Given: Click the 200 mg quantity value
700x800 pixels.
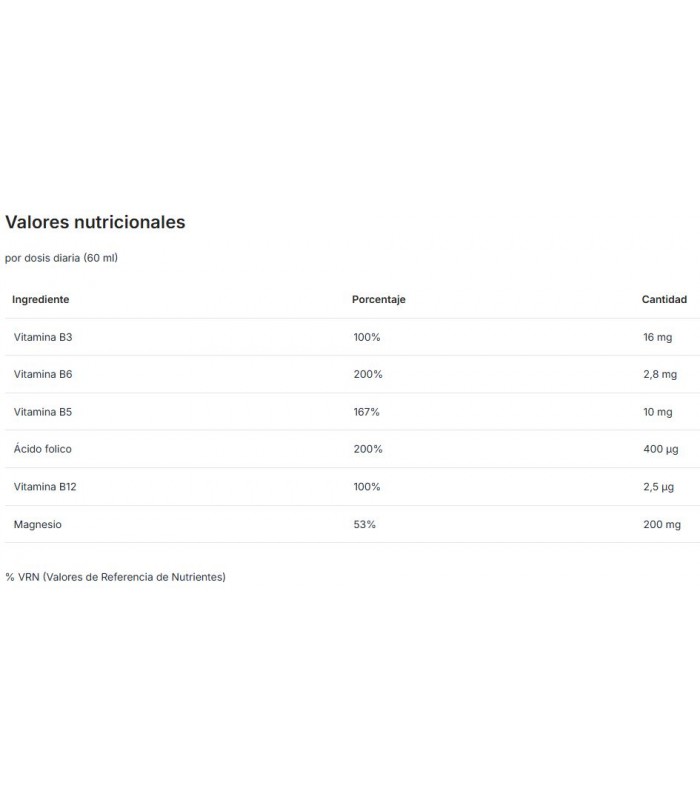Looking at the screenshot, I should (x=662, y=524).
